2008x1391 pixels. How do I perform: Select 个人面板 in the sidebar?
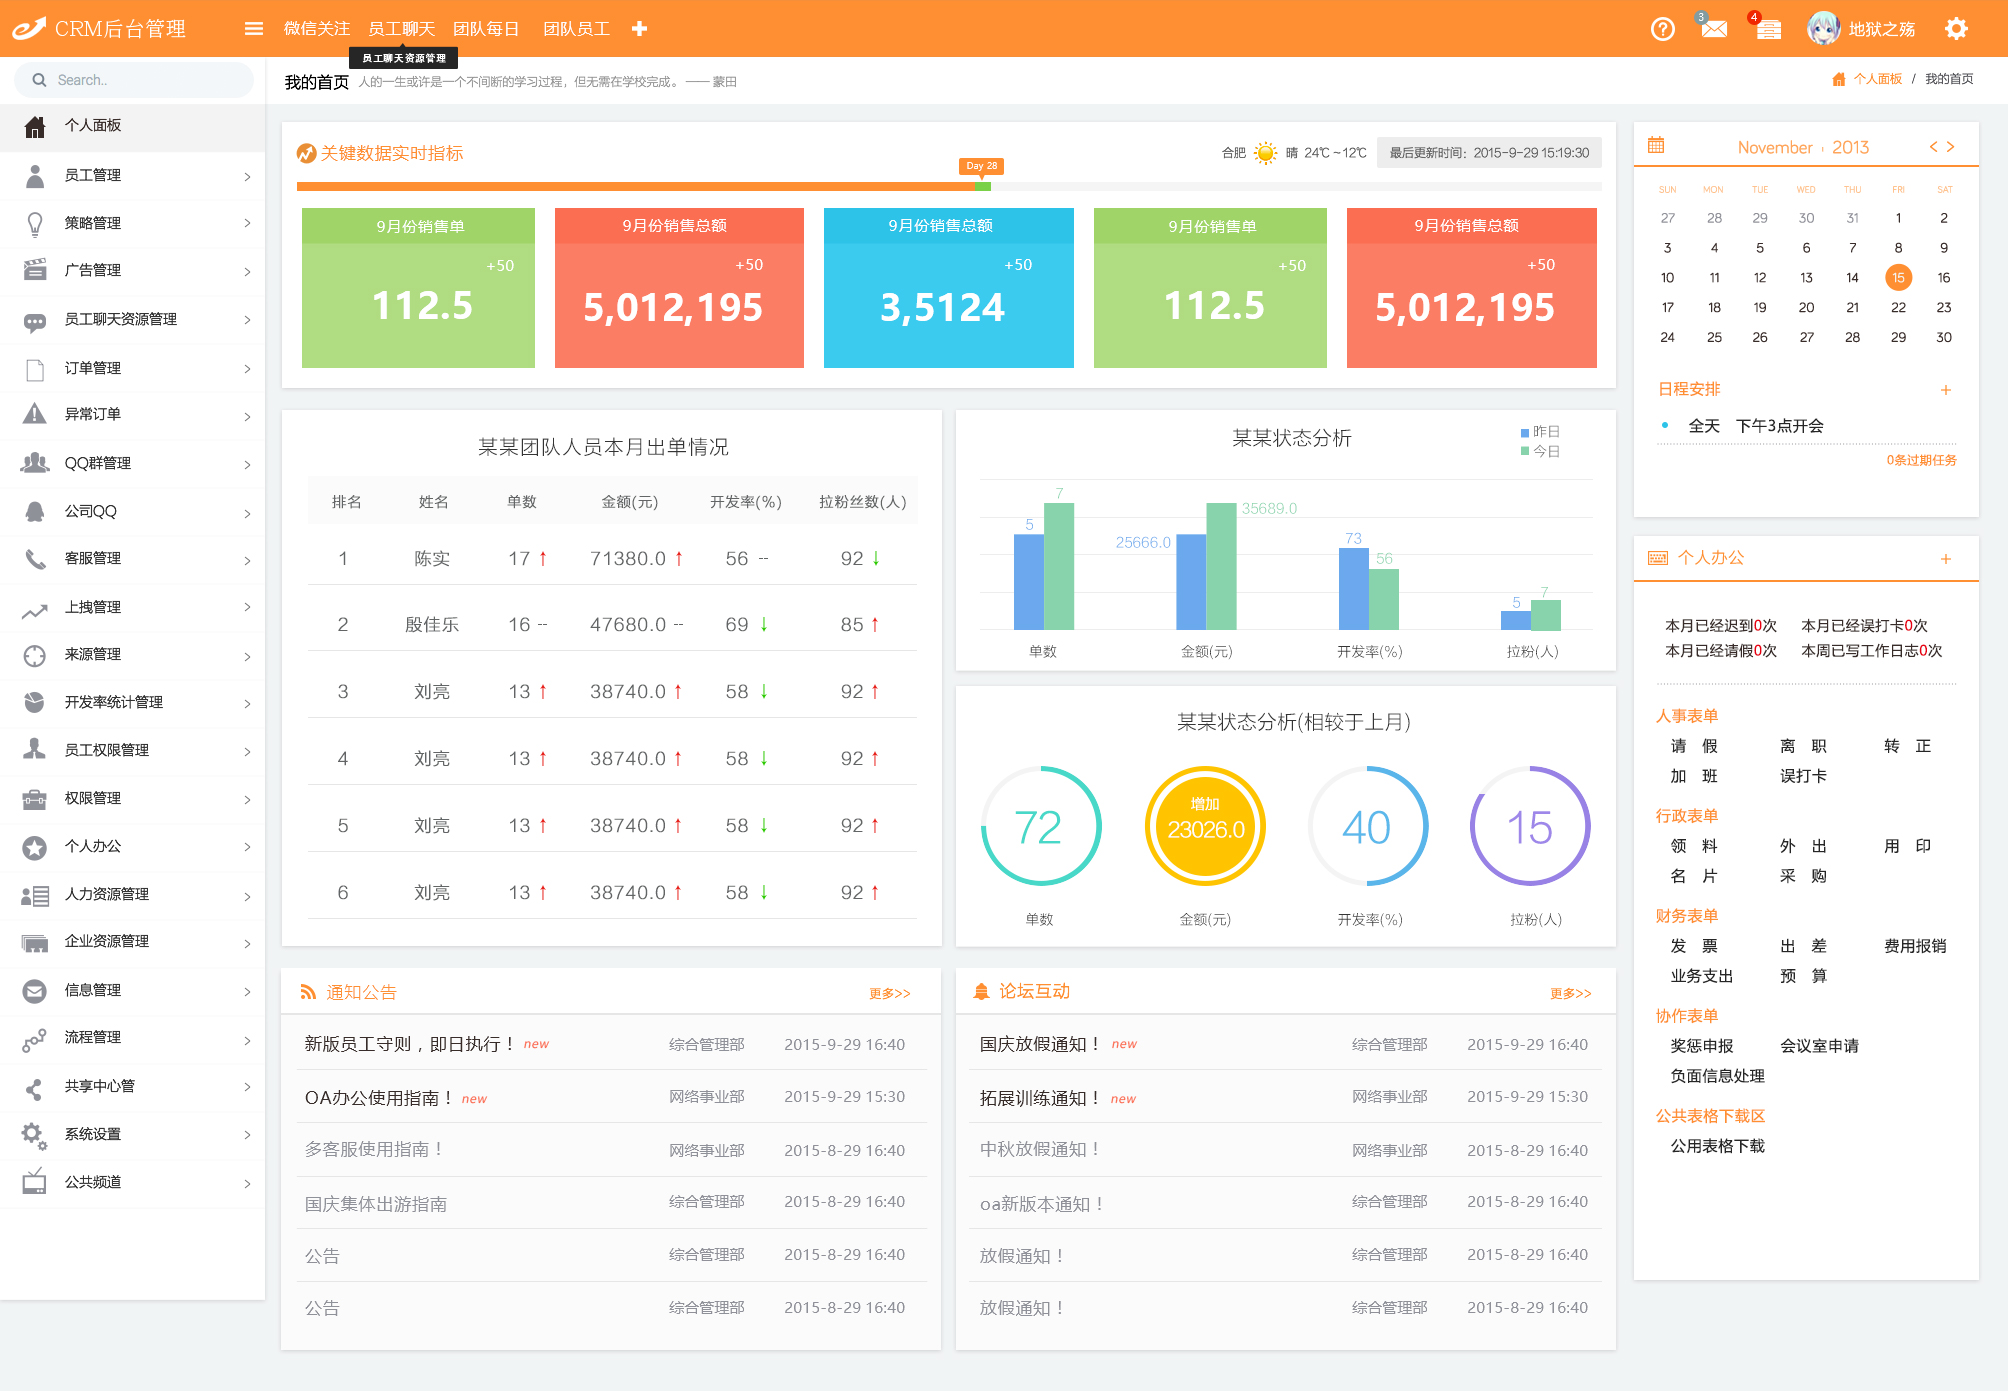click(132, 126)
